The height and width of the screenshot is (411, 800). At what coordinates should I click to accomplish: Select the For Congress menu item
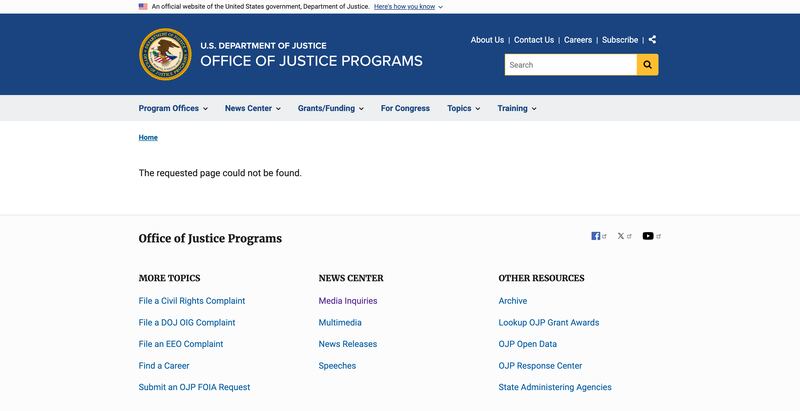pyautogui.click(x=405, y=108)
